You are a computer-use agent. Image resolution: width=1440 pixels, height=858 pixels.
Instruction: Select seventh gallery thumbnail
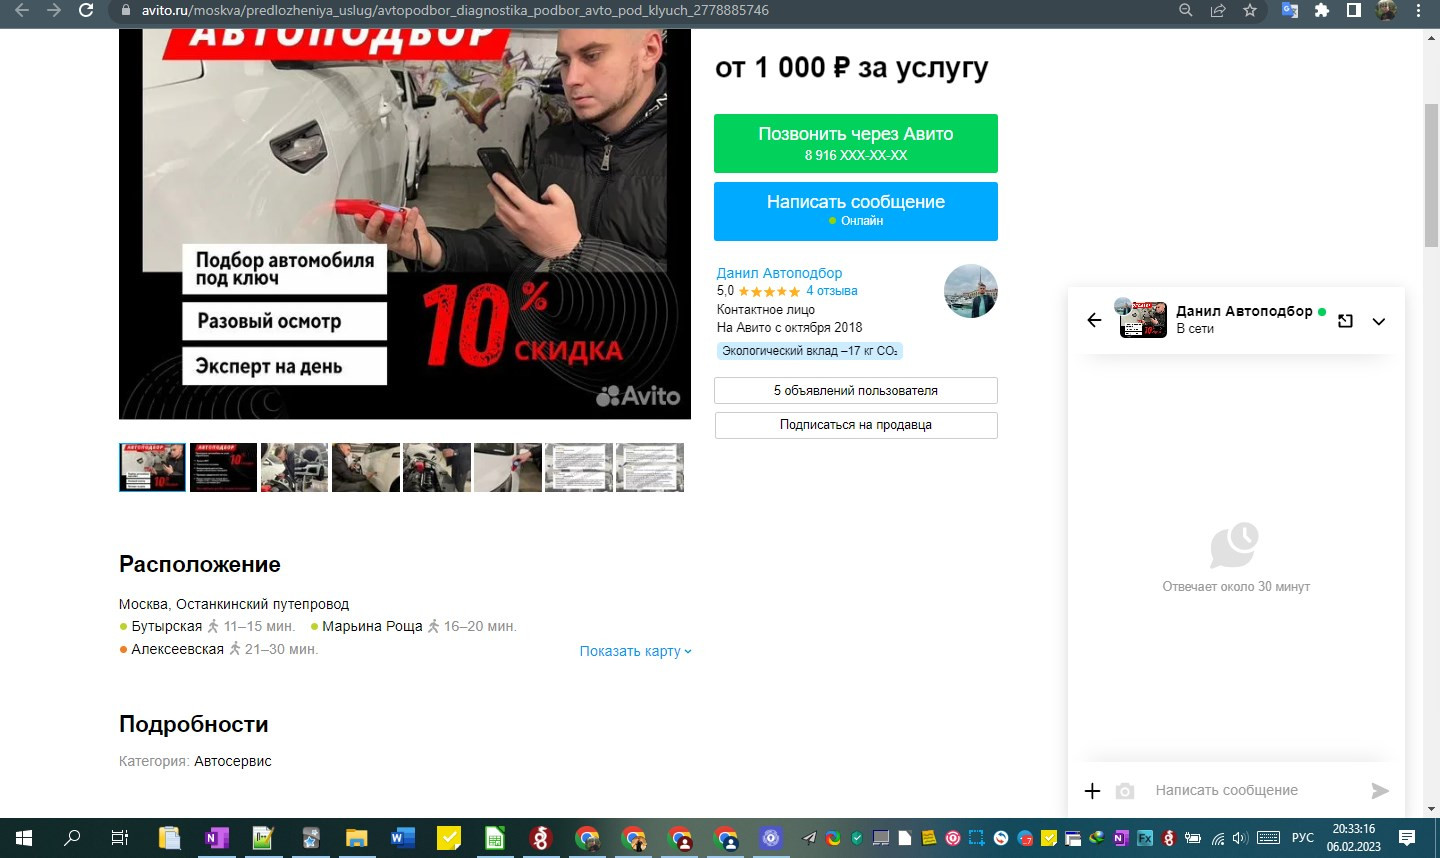tap(578, 467)
